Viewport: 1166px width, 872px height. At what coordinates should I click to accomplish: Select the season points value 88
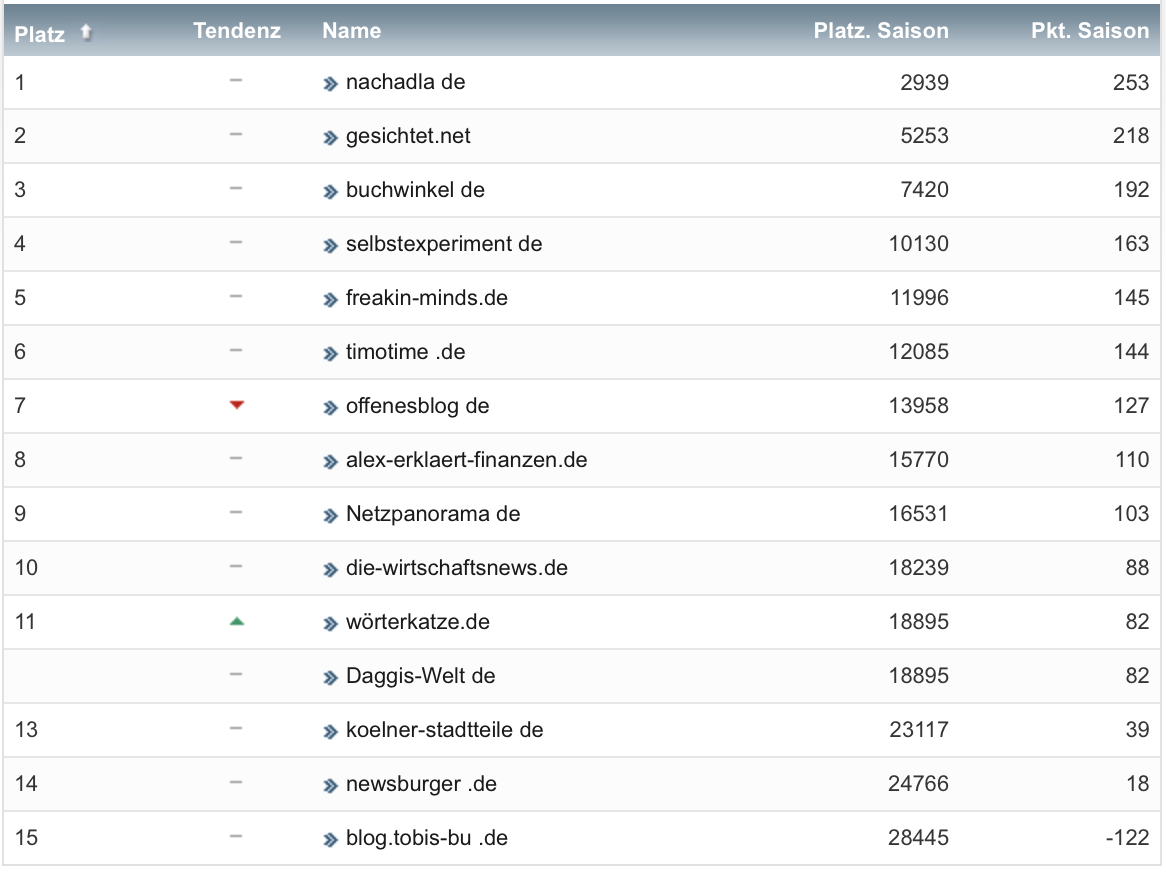[x=1137, y=568]
